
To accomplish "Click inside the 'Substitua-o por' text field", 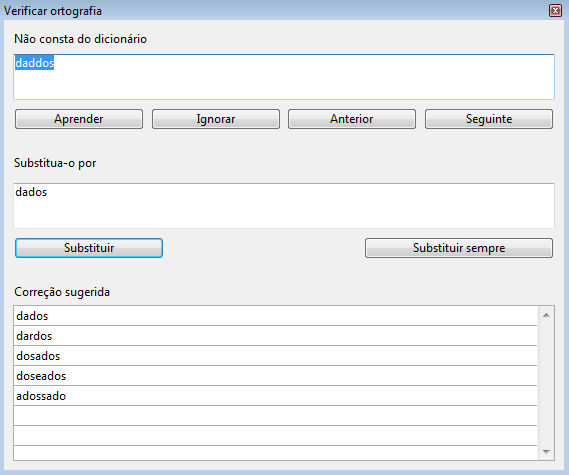I will (284, 206).
